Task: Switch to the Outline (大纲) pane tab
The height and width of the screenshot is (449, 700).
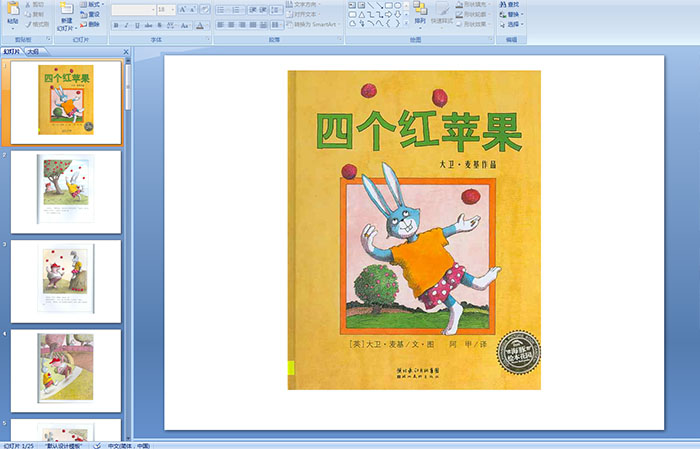Action: coord(34,52)
